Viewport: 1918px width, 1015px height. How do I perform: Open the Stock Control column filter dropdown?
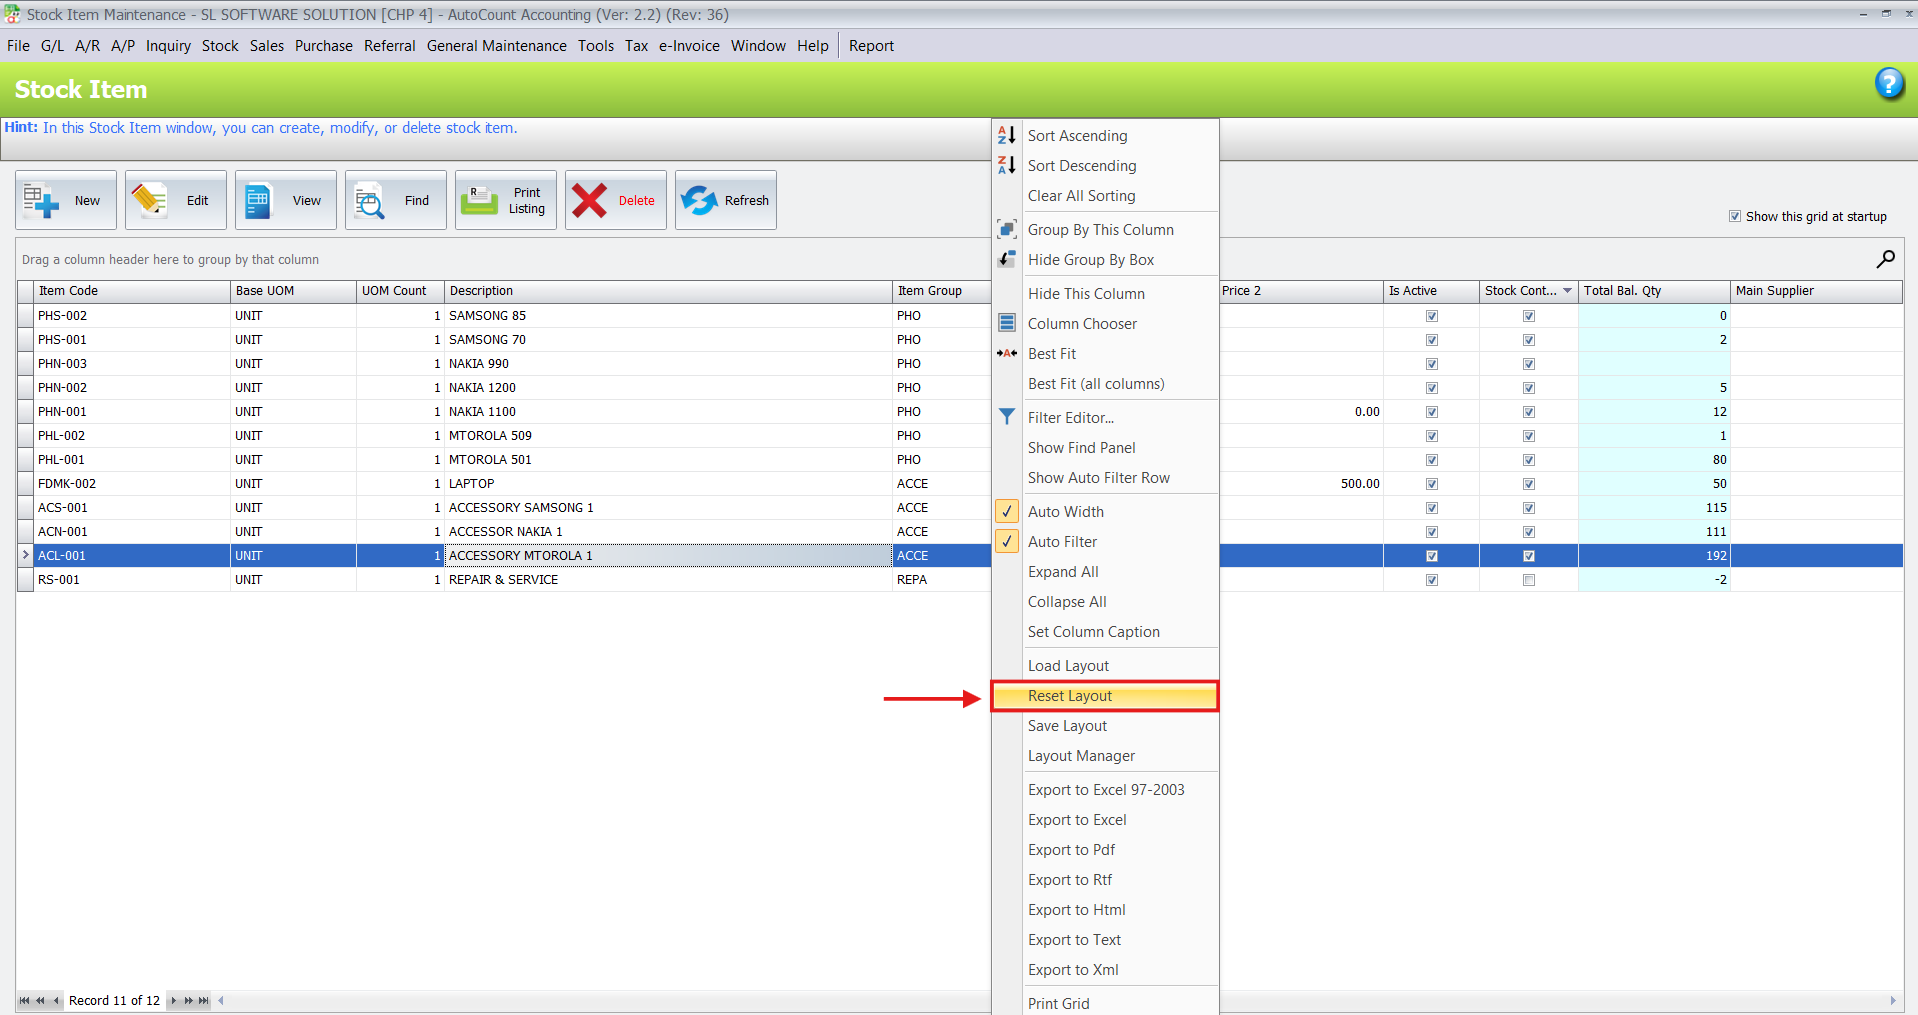pyautogui.click(x=1567, y=291)
